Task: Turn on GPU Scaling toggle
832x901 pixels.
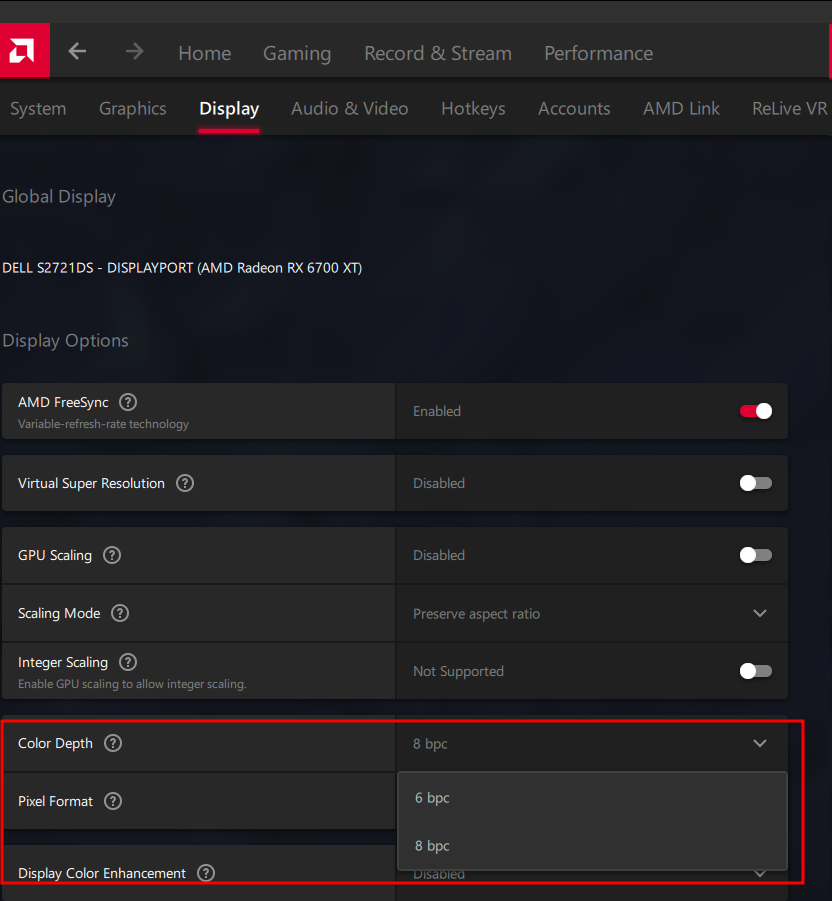Action: [756, 556]
